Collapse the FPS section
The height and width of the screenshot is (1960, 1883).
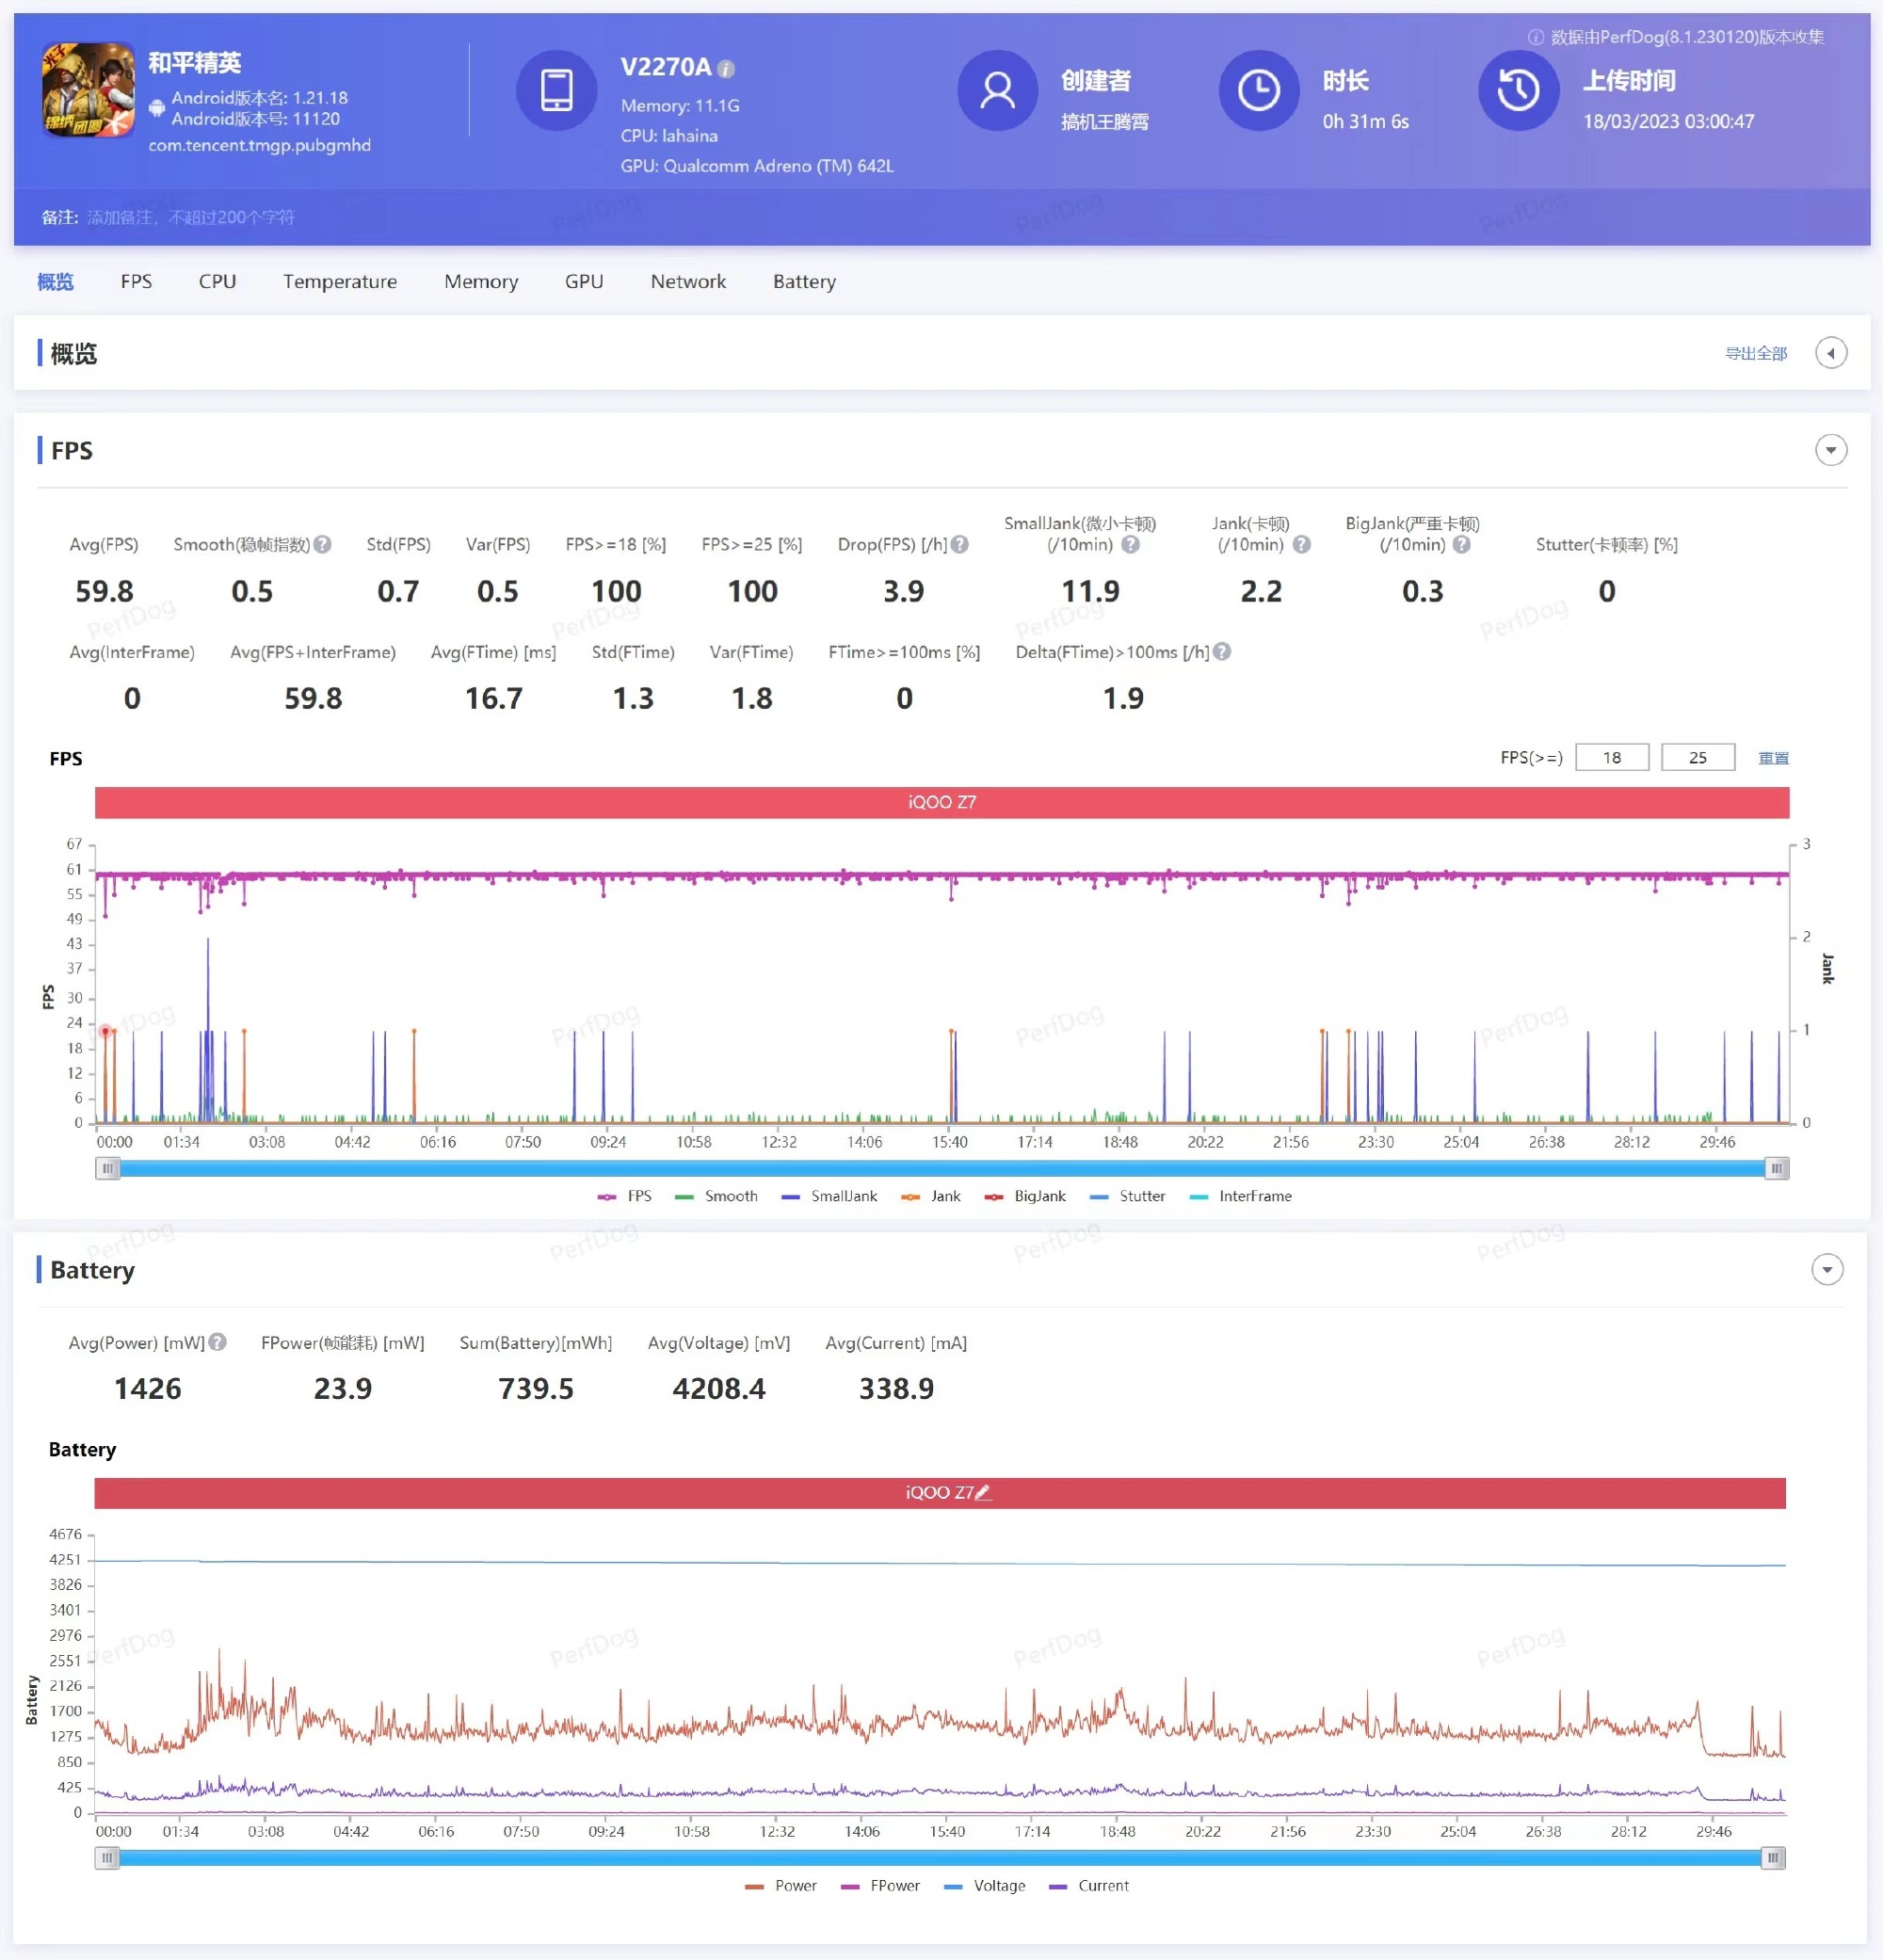point(1830,450)
